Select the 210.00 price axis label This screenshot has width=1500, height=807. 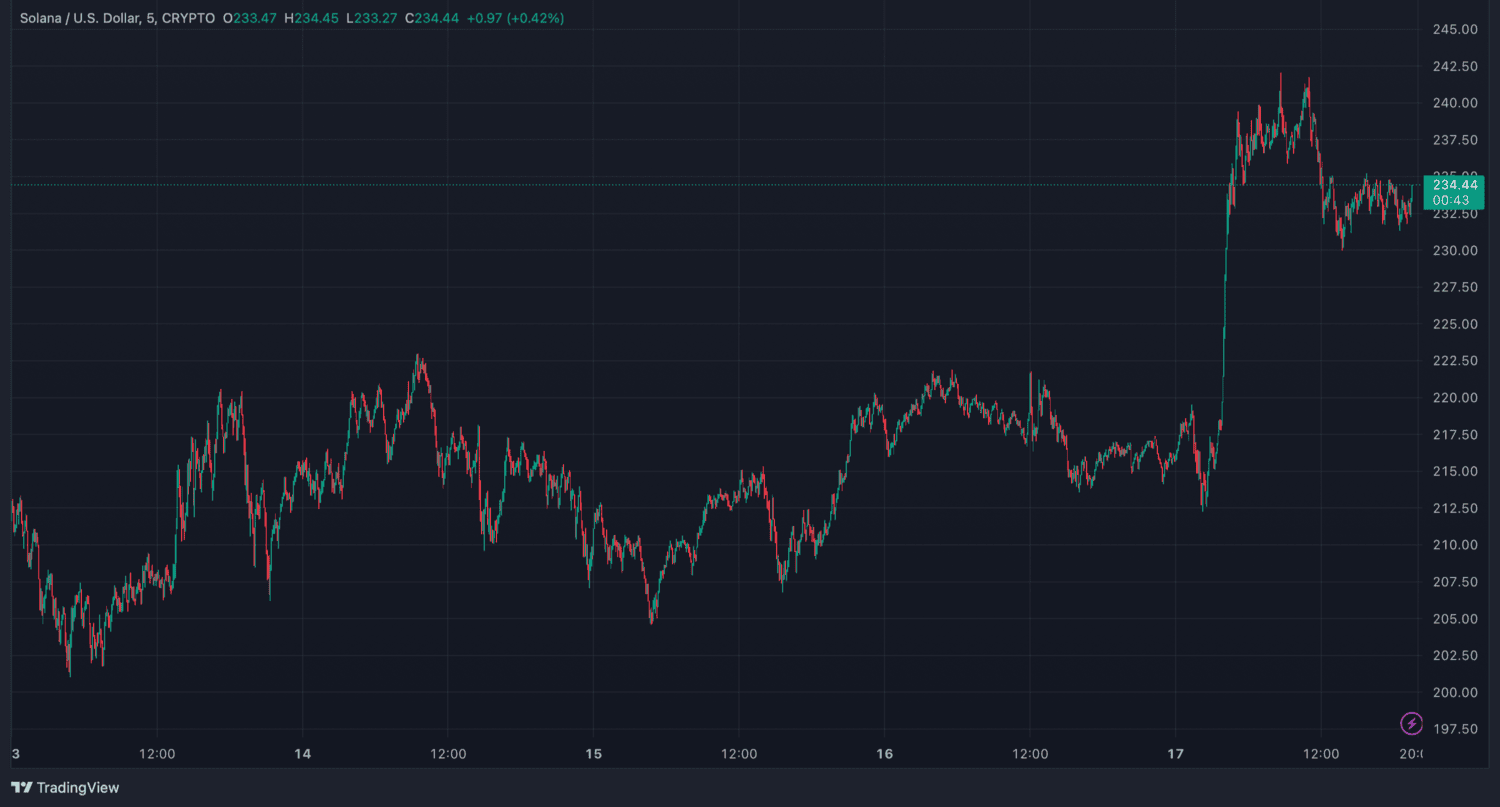tap(1455, 545)
